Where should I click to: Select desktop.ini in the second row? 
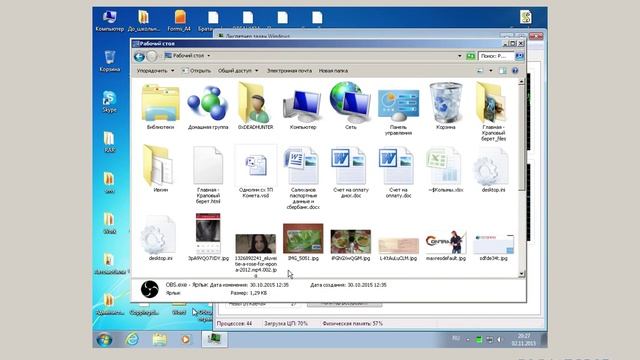(x=493, y=169)
